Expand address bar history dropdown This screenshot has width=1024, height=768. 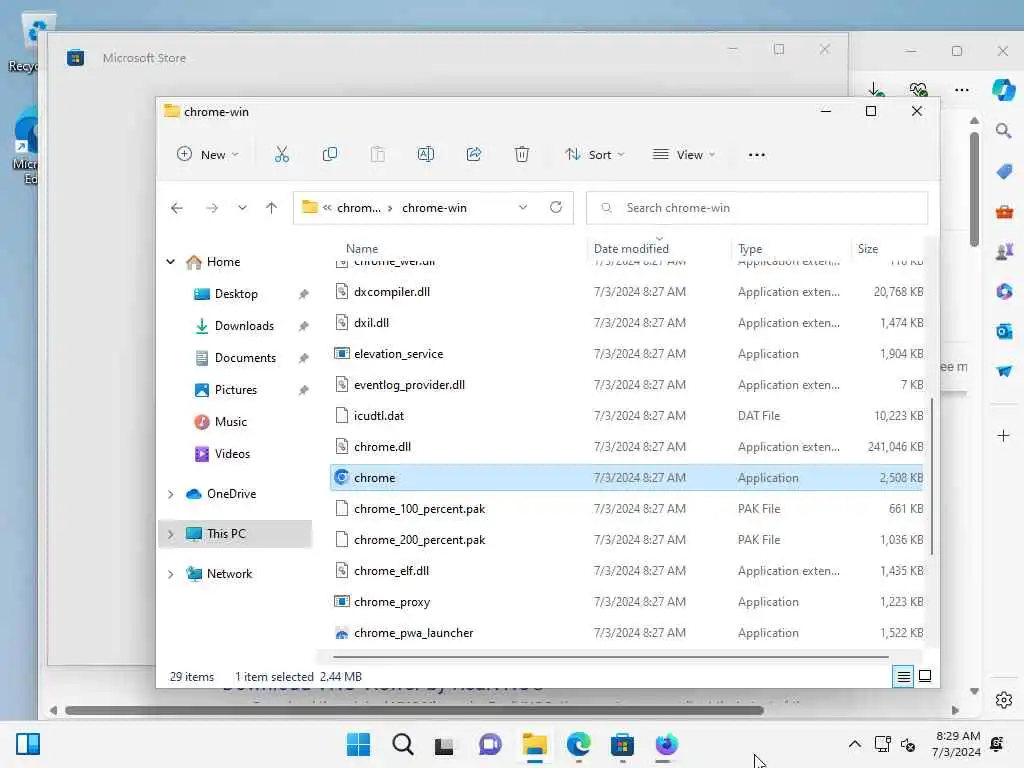(x=523, y=208)
